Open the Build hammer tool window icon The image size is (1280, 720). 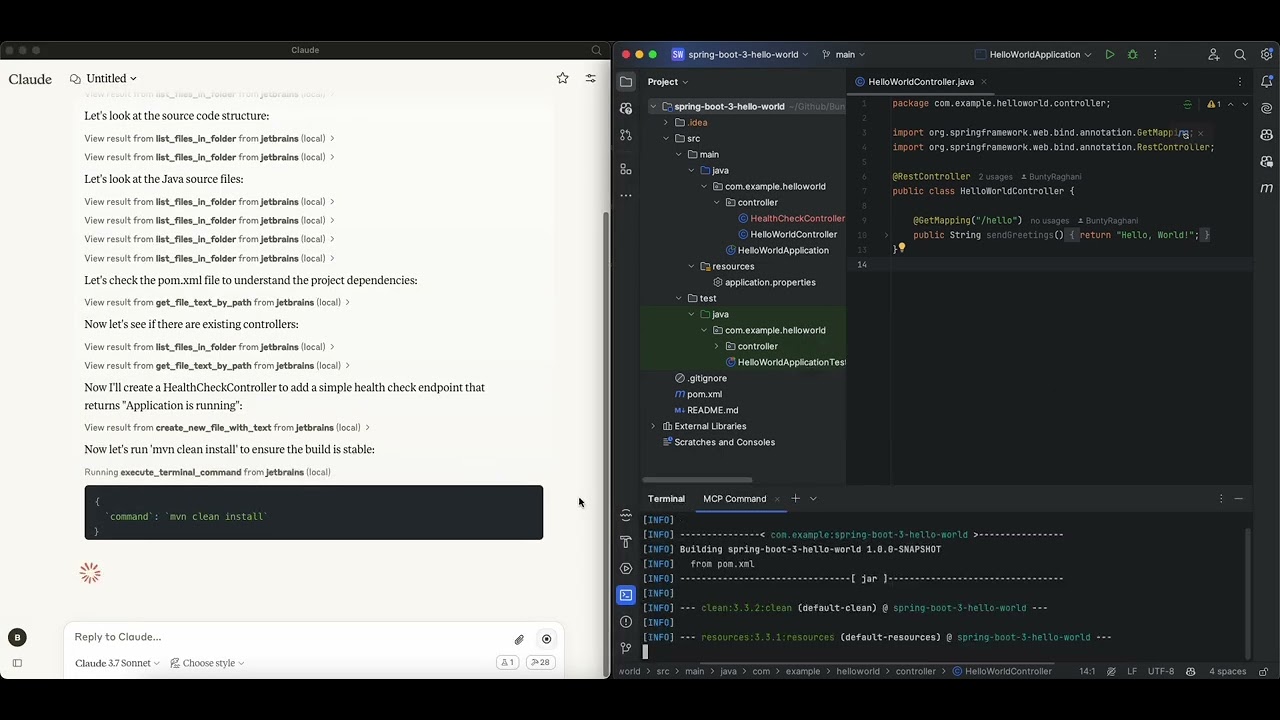tap(626, 542)
